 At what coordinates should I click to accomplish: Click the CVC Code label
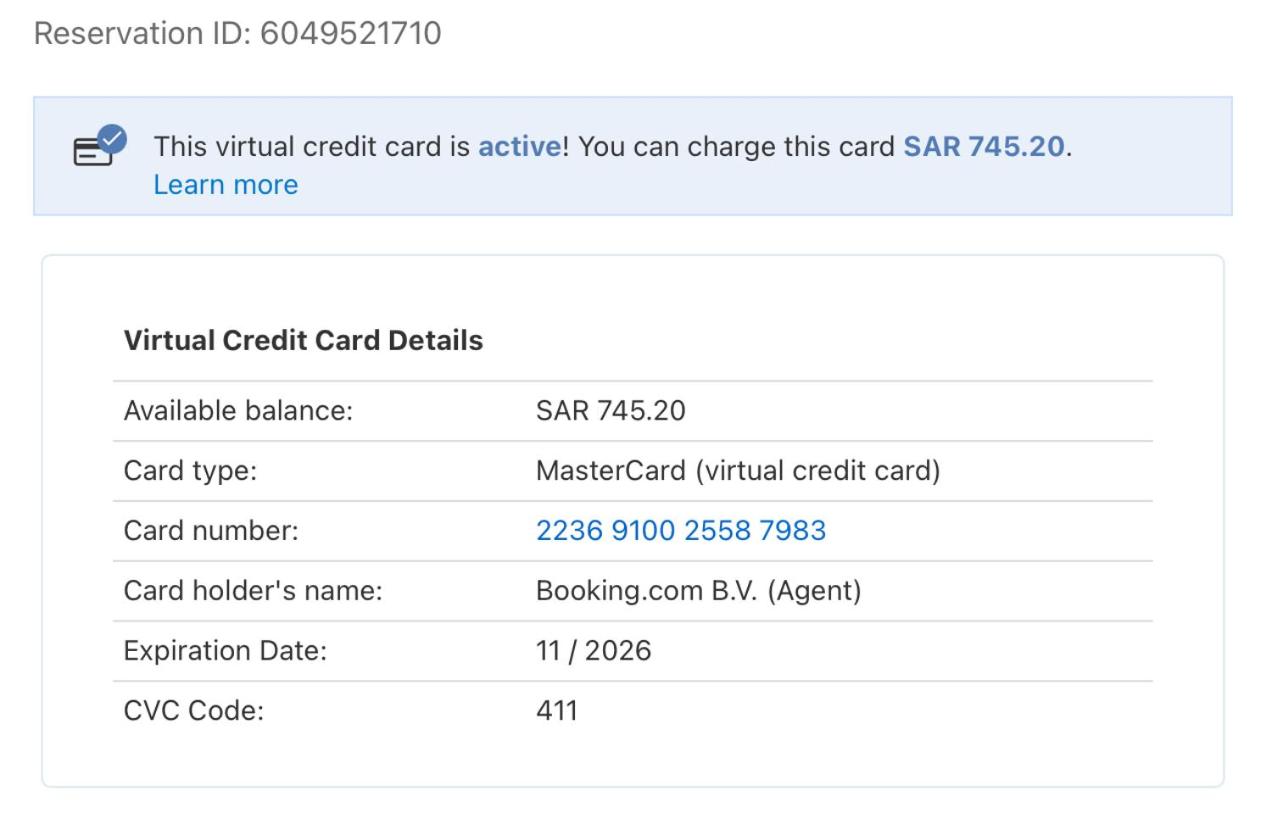point(193,711)
